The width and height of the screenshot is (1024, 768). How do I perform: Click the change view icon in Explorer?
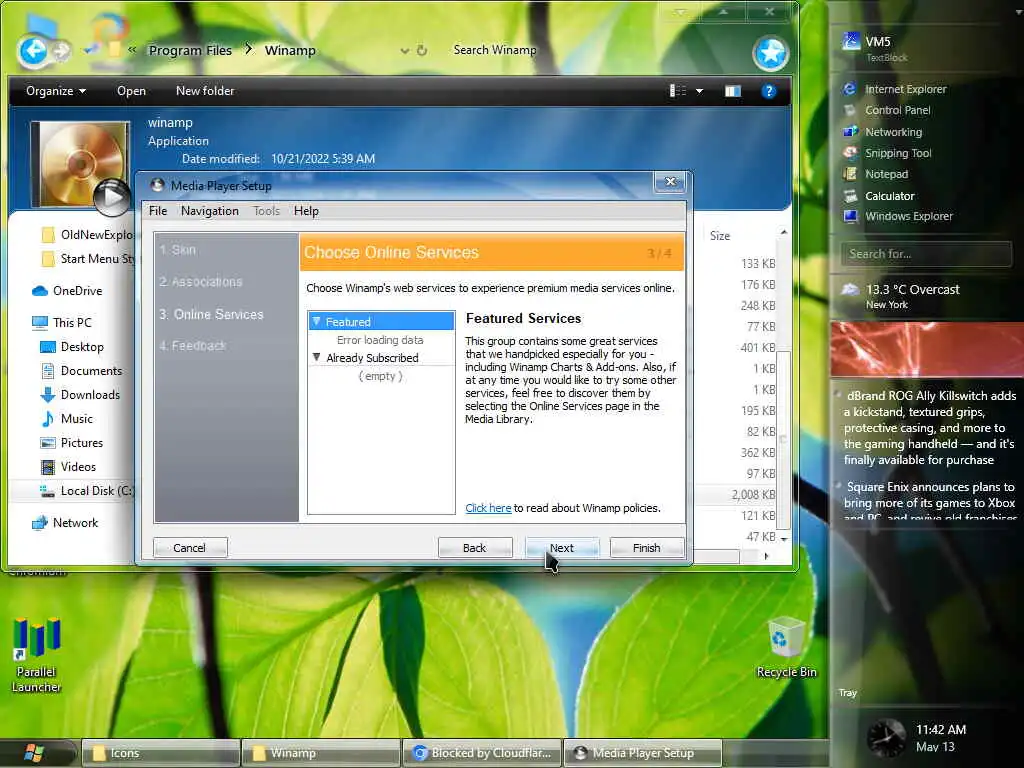point(678,91)
